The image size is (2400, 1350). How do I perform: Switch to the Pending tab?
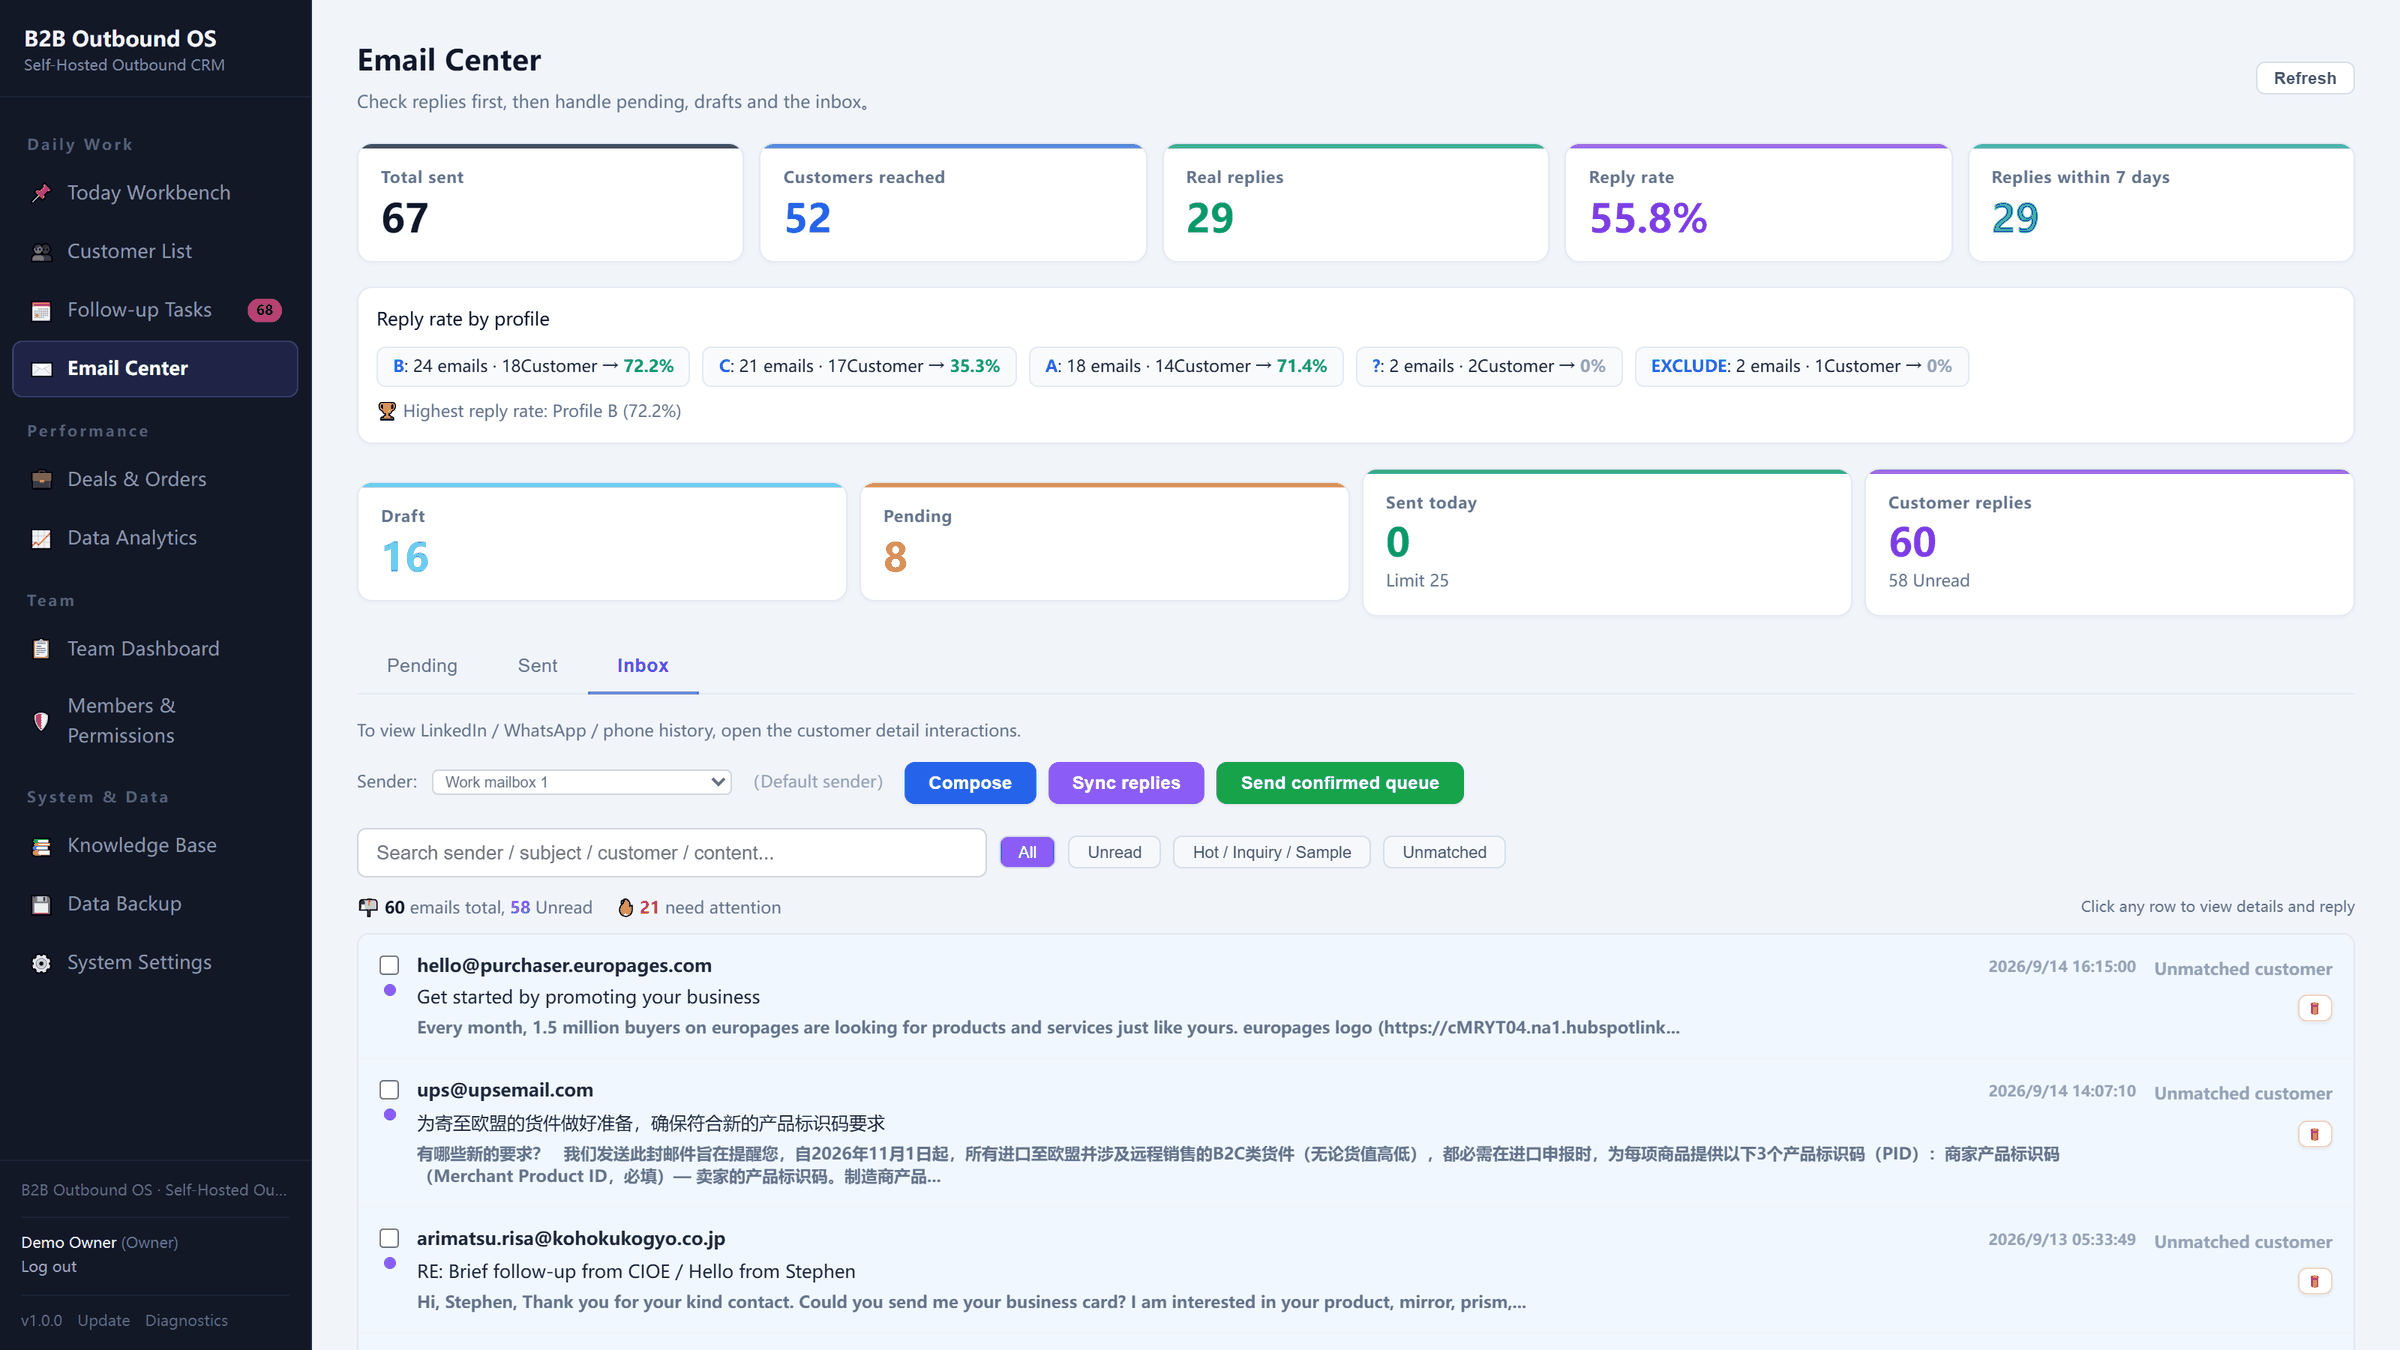pyautogui.click(x=422, y=665)
